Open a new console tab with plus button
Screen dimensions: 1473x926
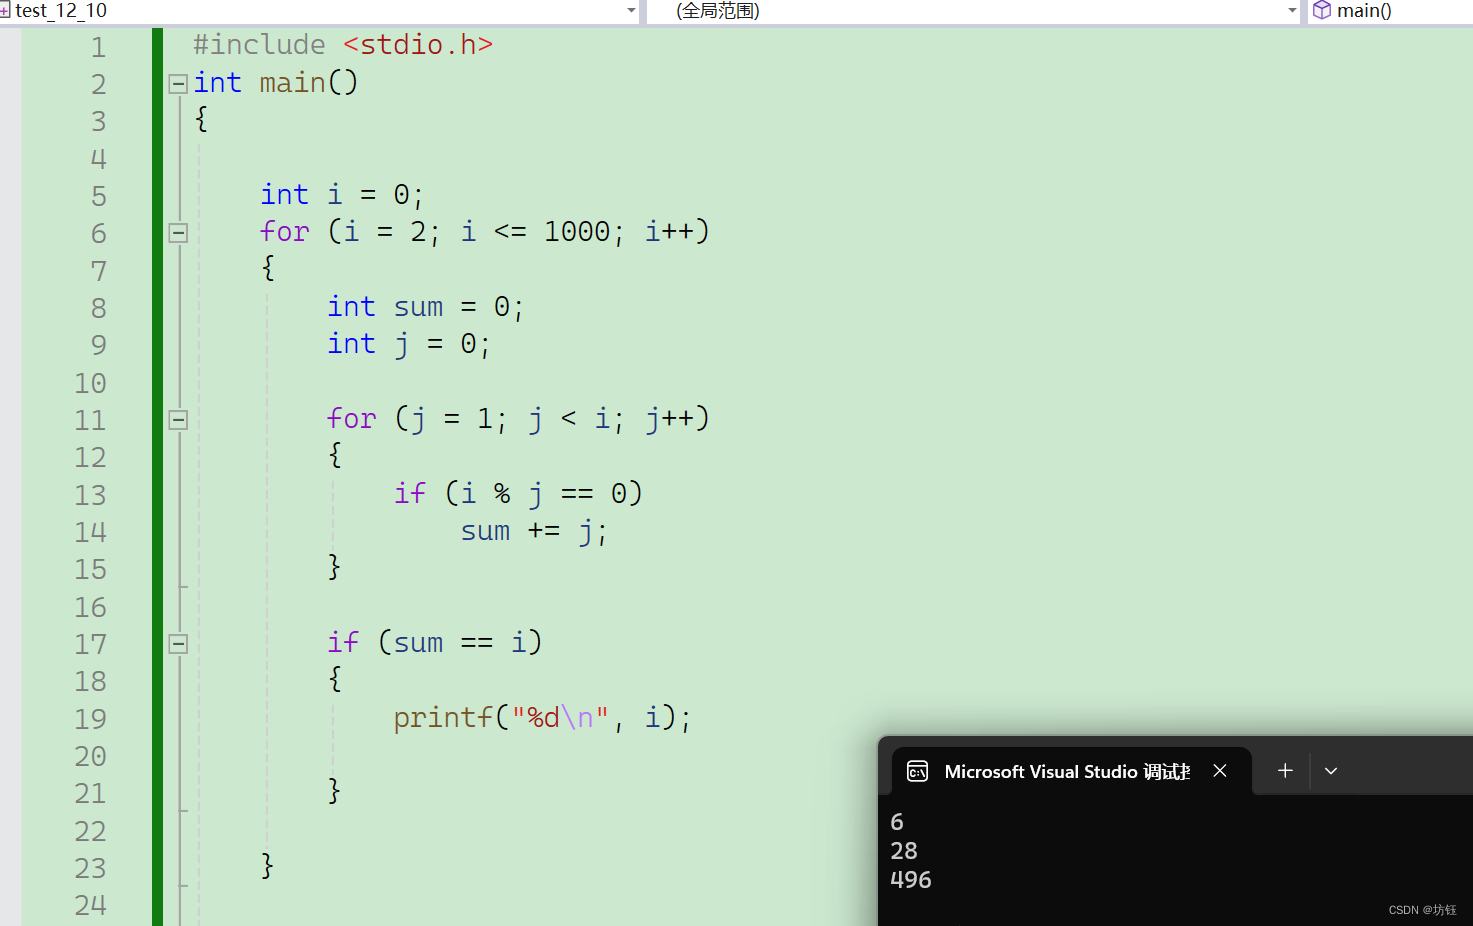(x=1285, y=771)
